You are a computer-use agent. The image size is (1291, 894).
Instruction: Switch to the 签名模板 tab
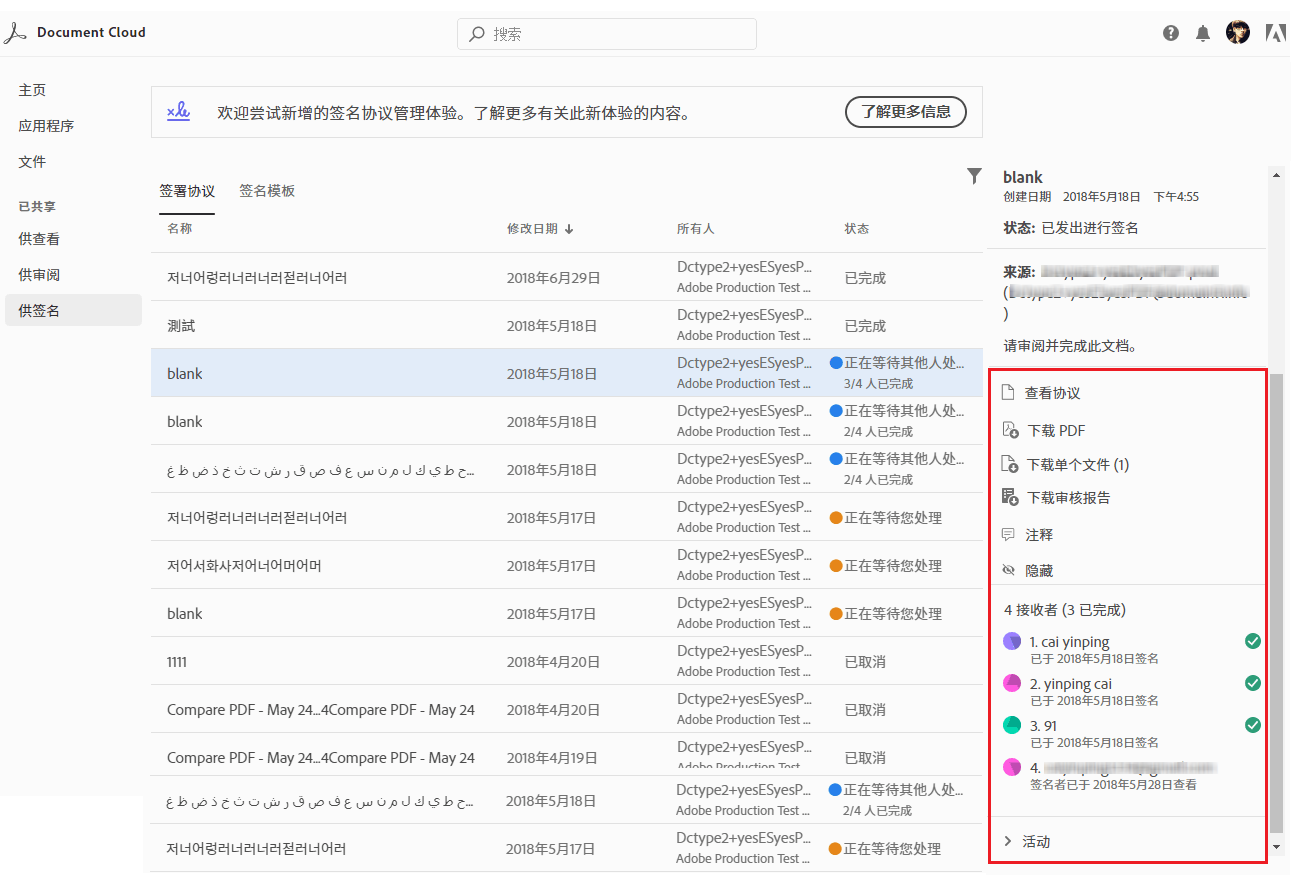coord(267,191)
